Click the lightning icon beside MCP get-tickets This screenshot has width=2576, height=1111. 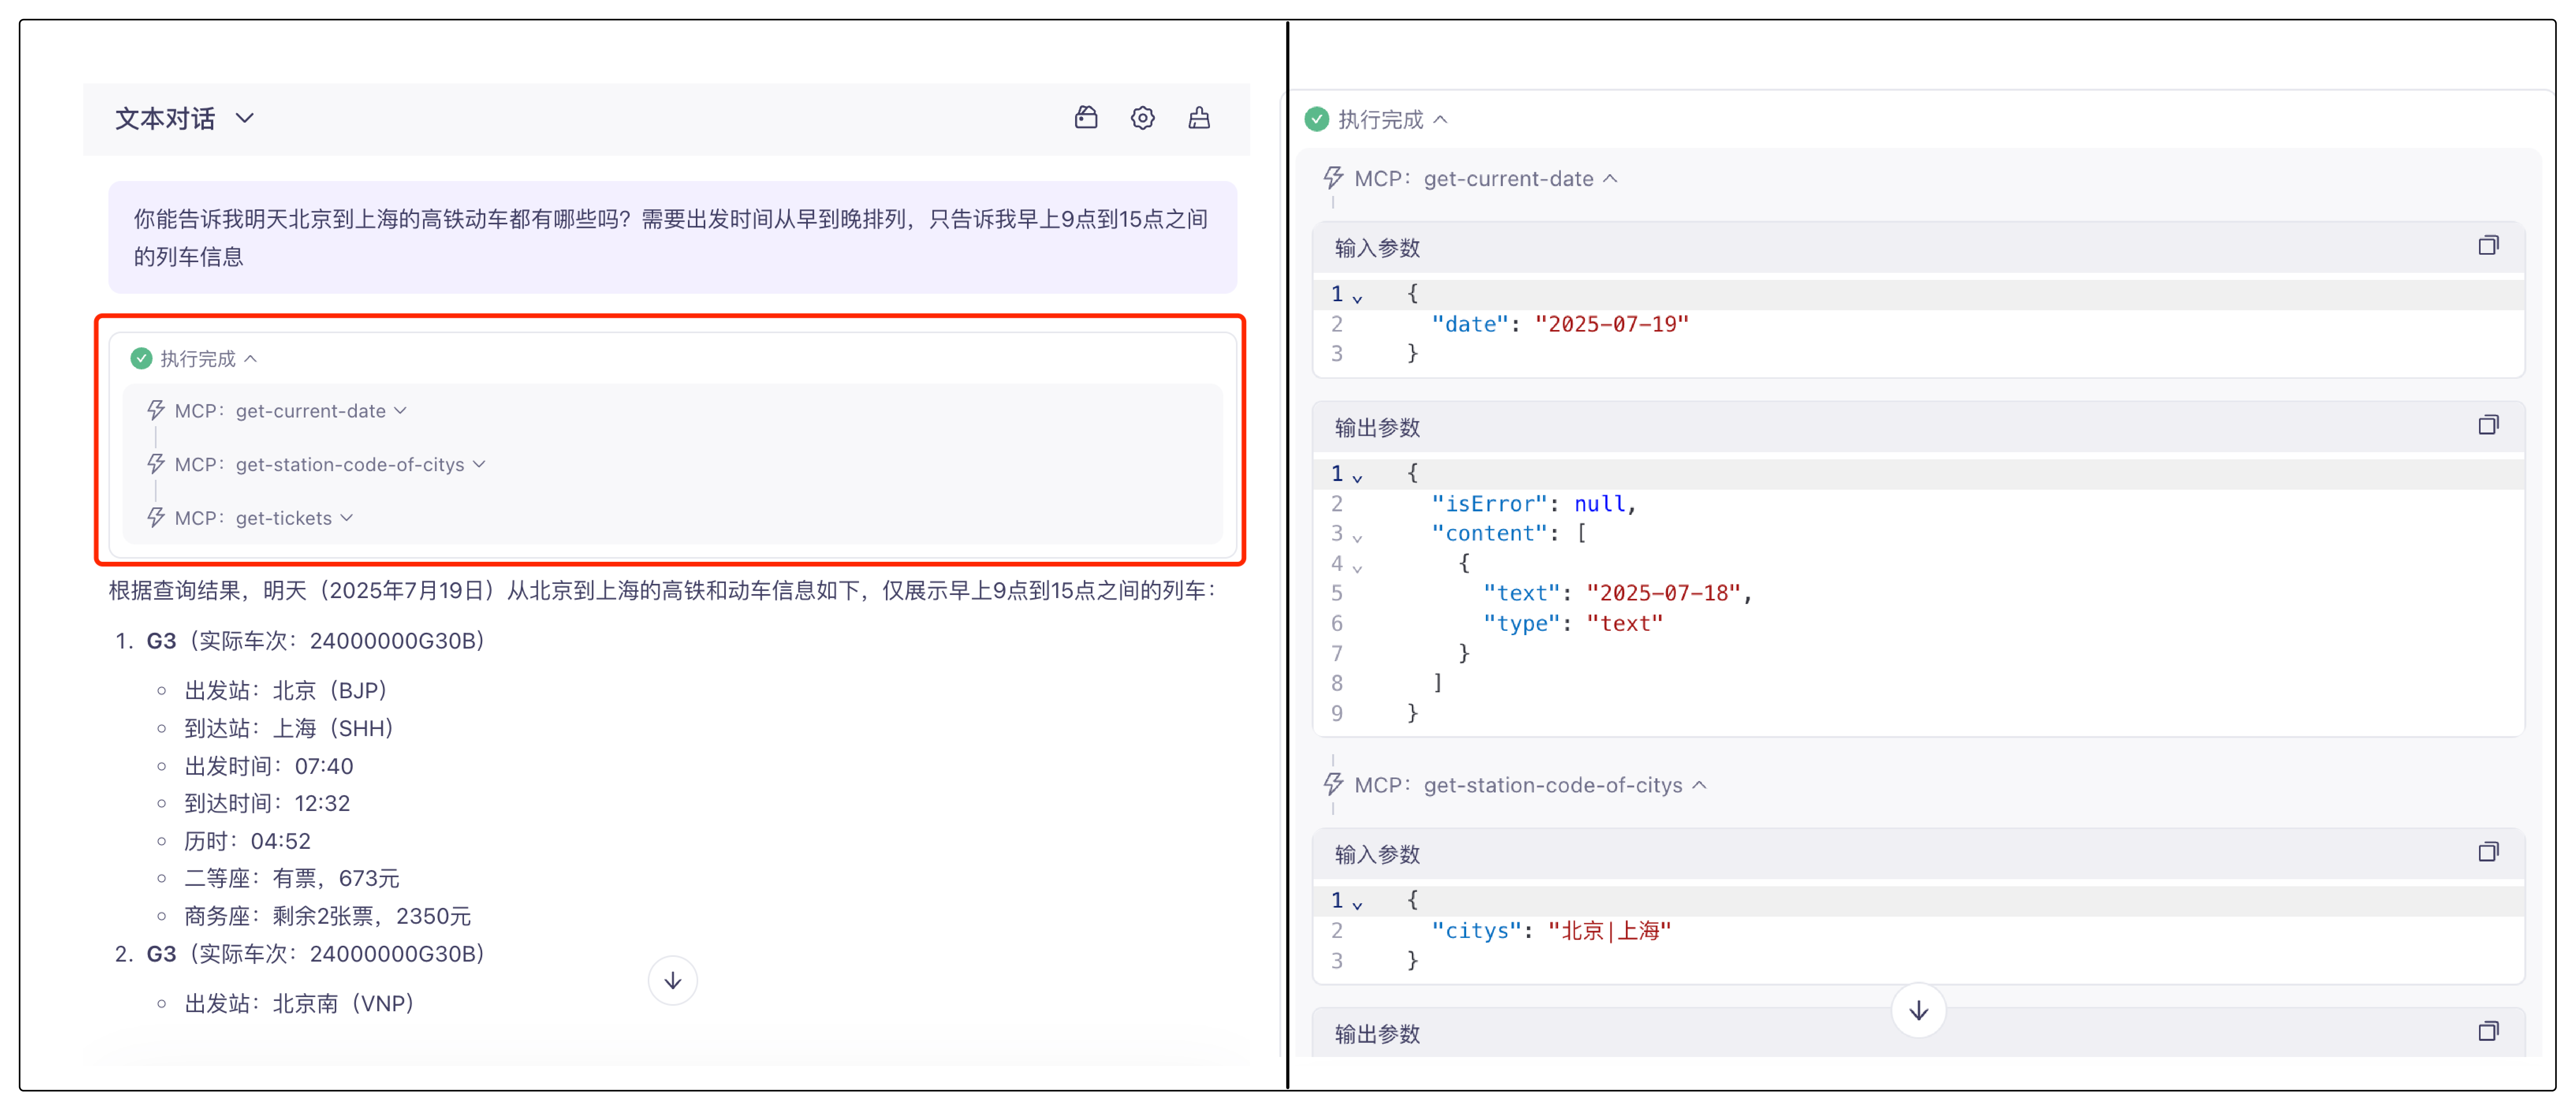coord(156,517)
